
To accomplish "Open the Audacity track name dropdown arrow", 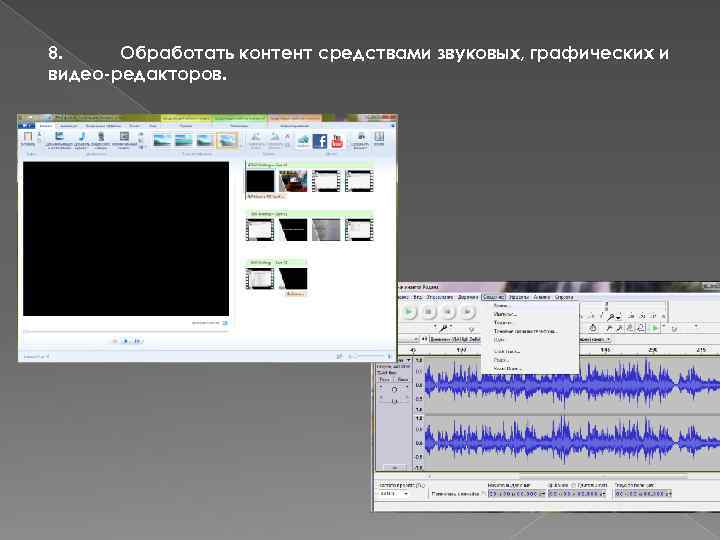I will pyautogui.click(x=408, y=360).
